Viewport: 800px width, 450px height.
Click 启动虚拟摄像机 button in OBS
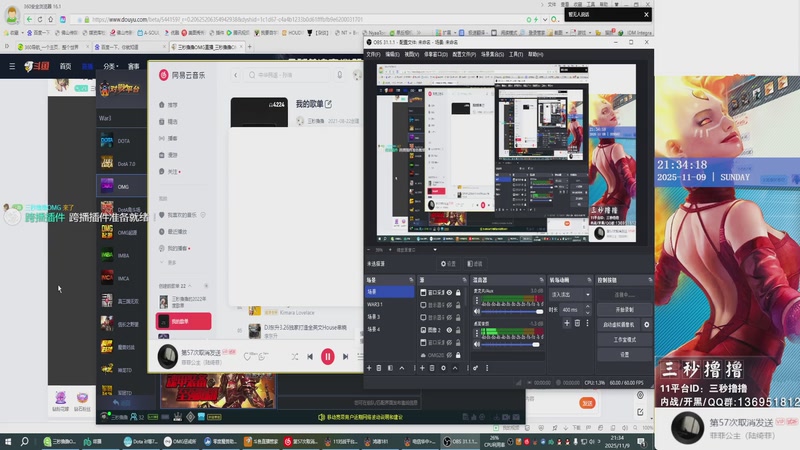[619, 324]
